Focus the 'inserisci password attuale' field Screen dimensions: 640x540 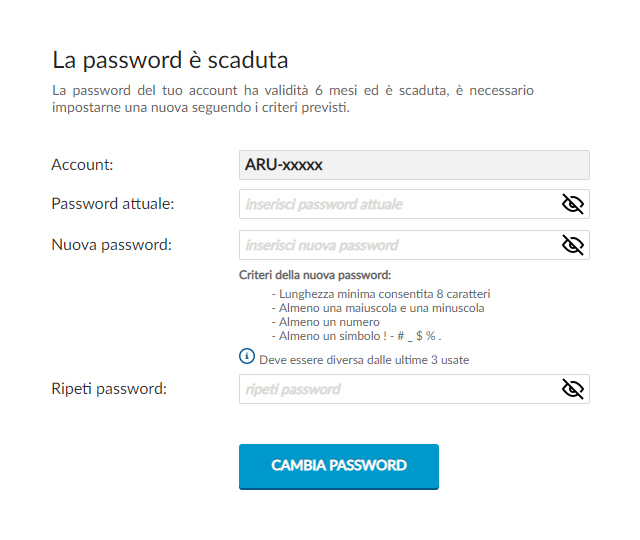click(x=414, y=204)
